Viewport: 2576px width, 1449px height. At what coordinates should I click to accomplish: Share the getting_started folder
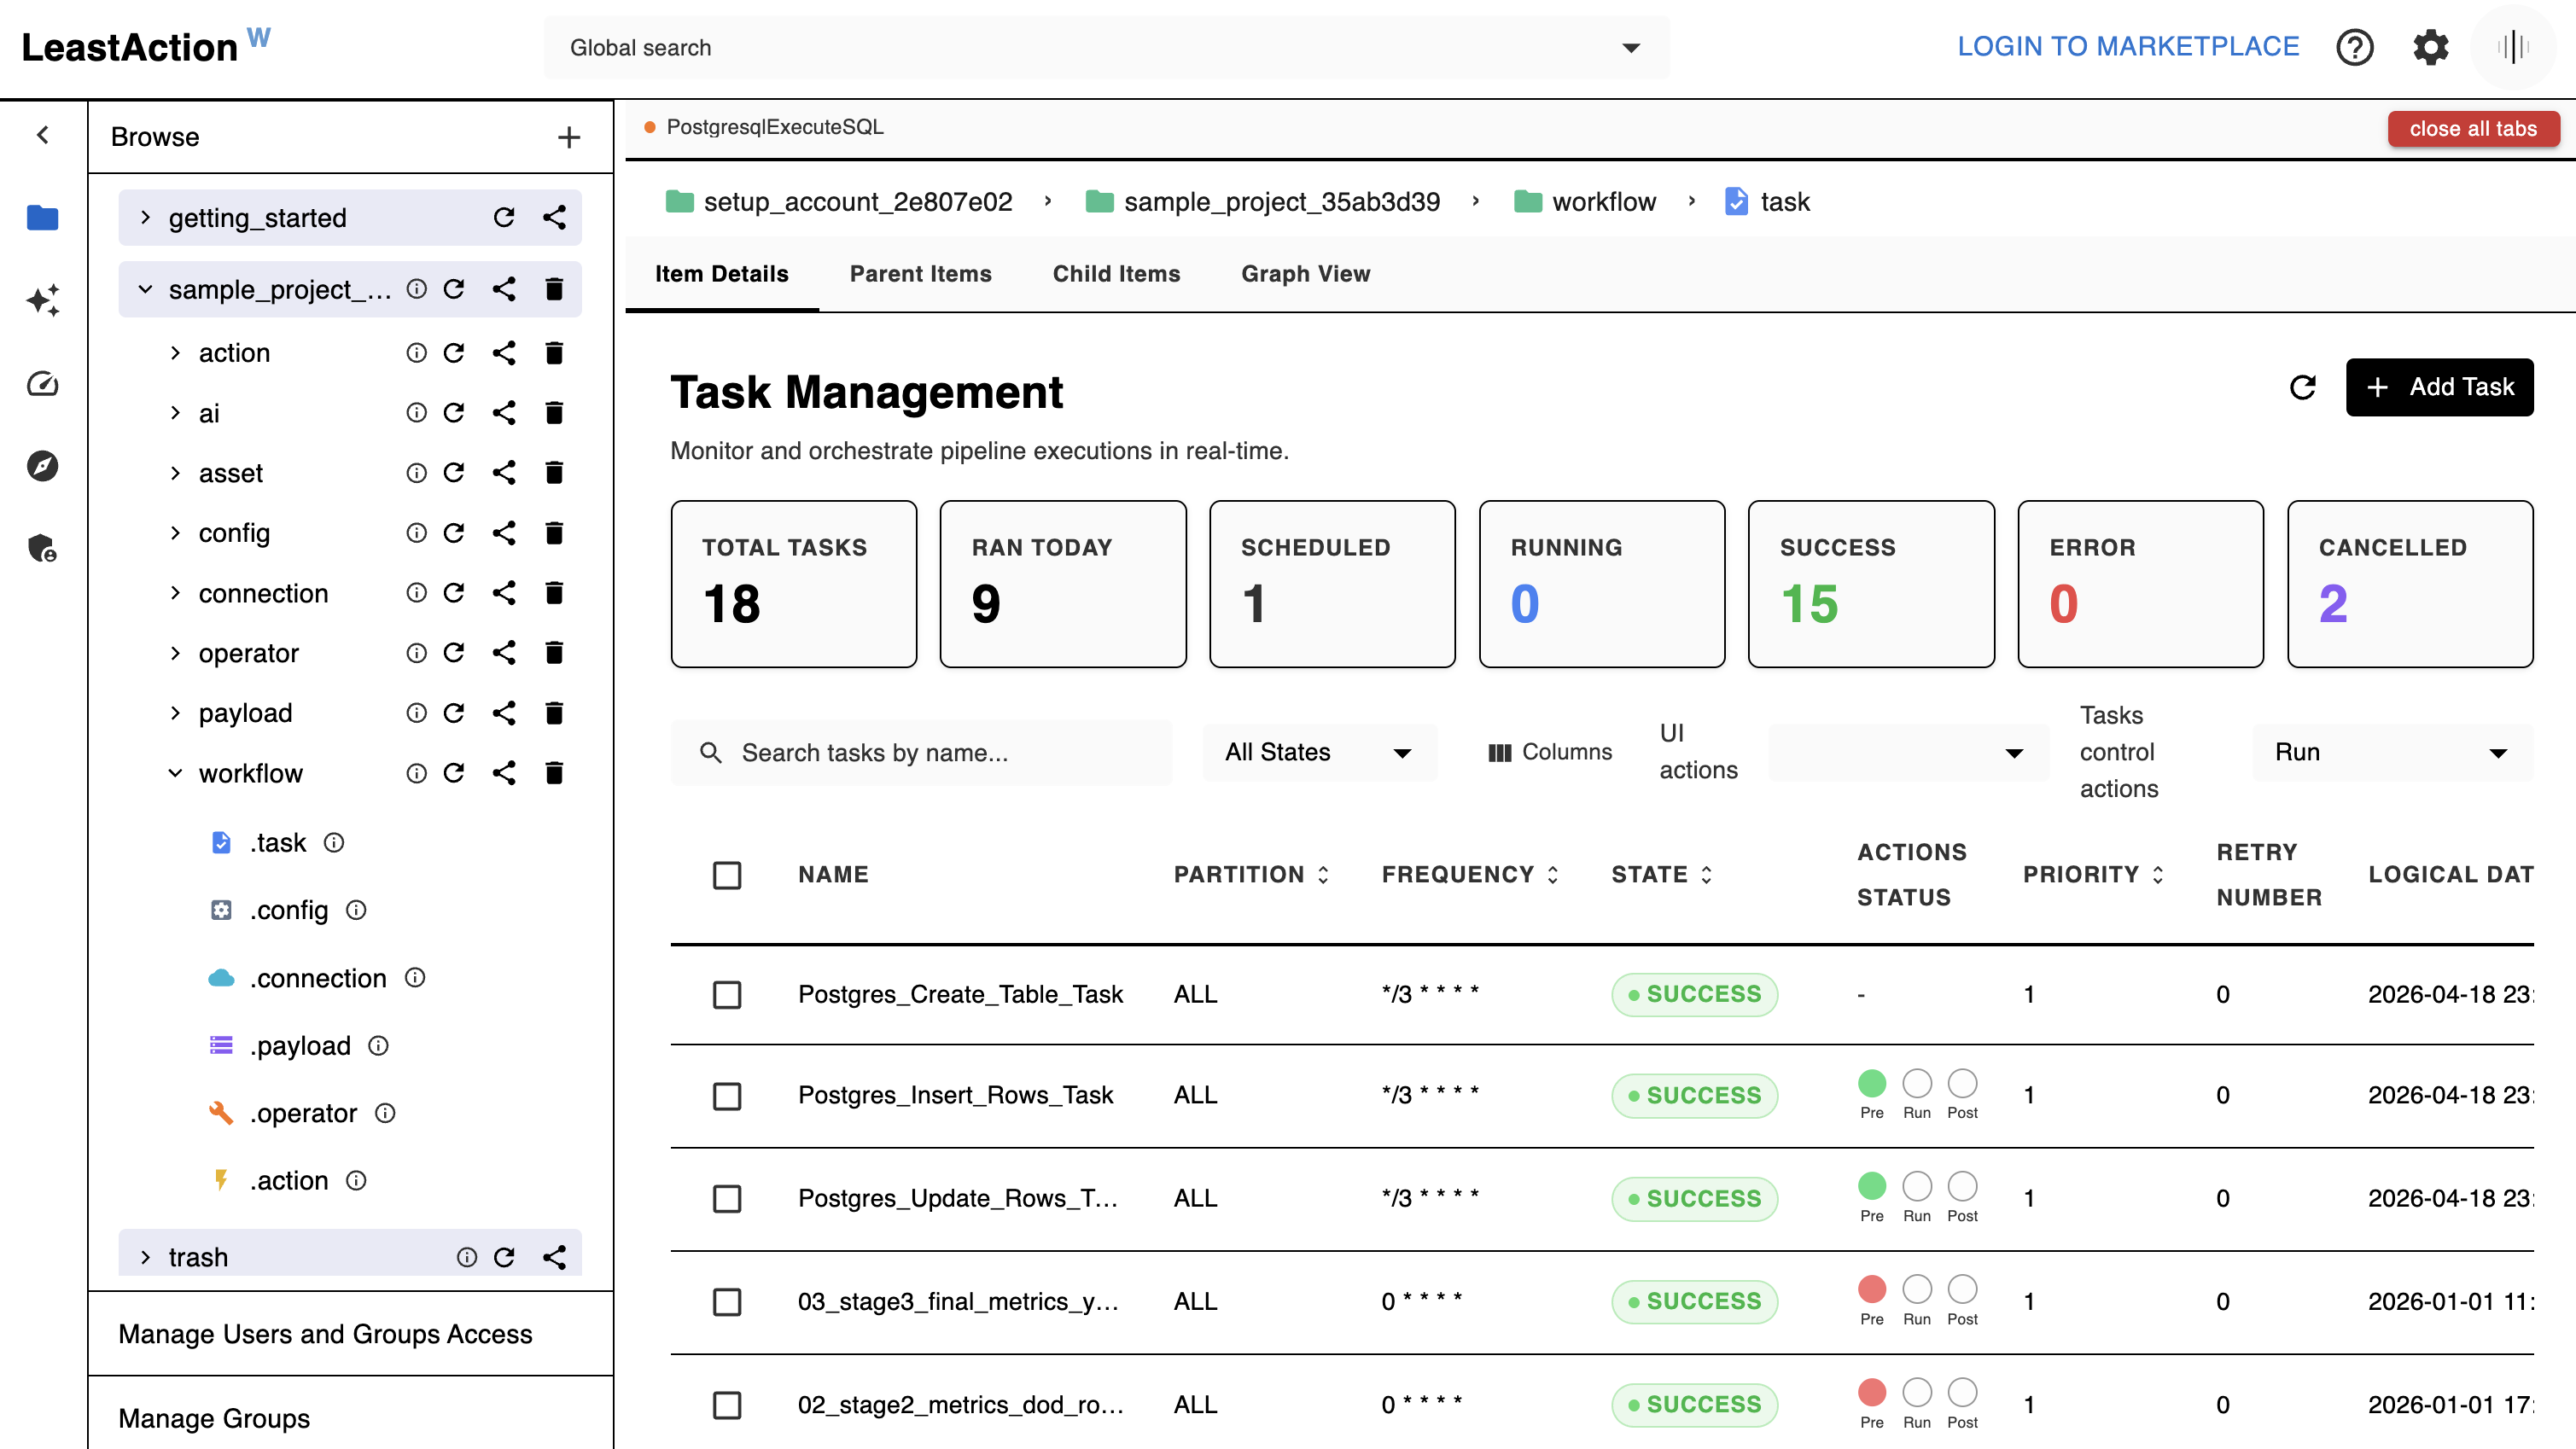tap(554, 217)
